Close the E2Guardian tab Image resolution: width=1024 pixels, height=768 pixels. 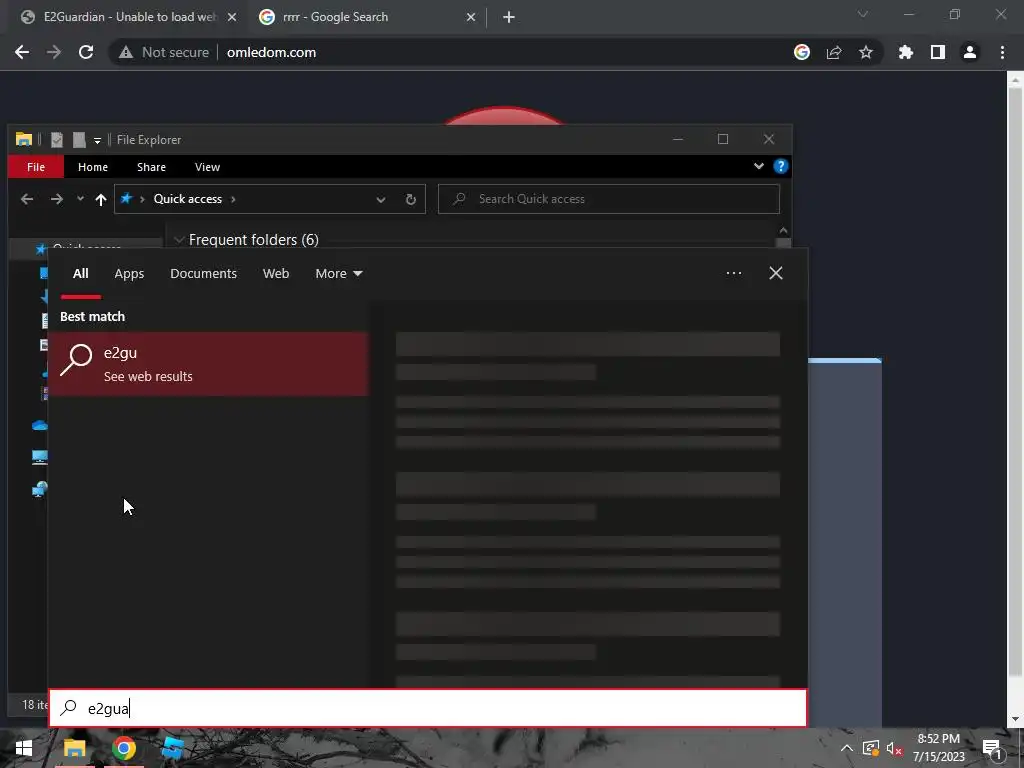click(231, 17)
